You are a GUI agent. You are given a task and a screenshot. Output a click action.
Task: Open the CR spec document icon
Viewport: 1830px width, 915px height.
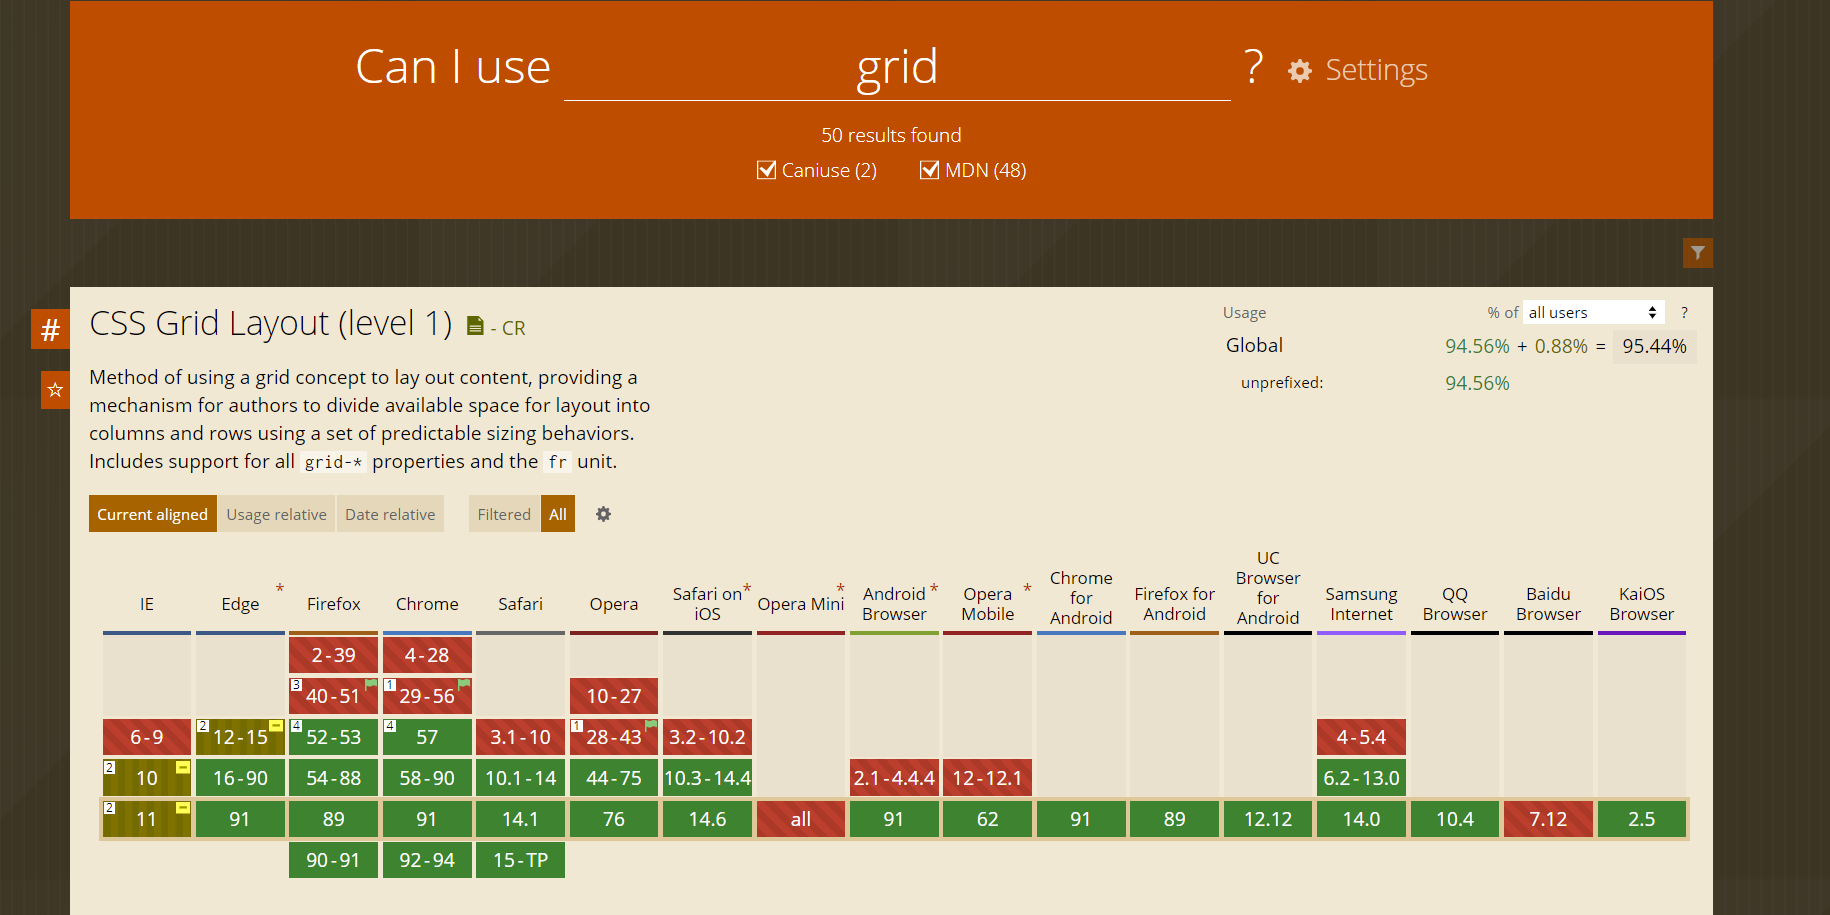click(475, 326)
